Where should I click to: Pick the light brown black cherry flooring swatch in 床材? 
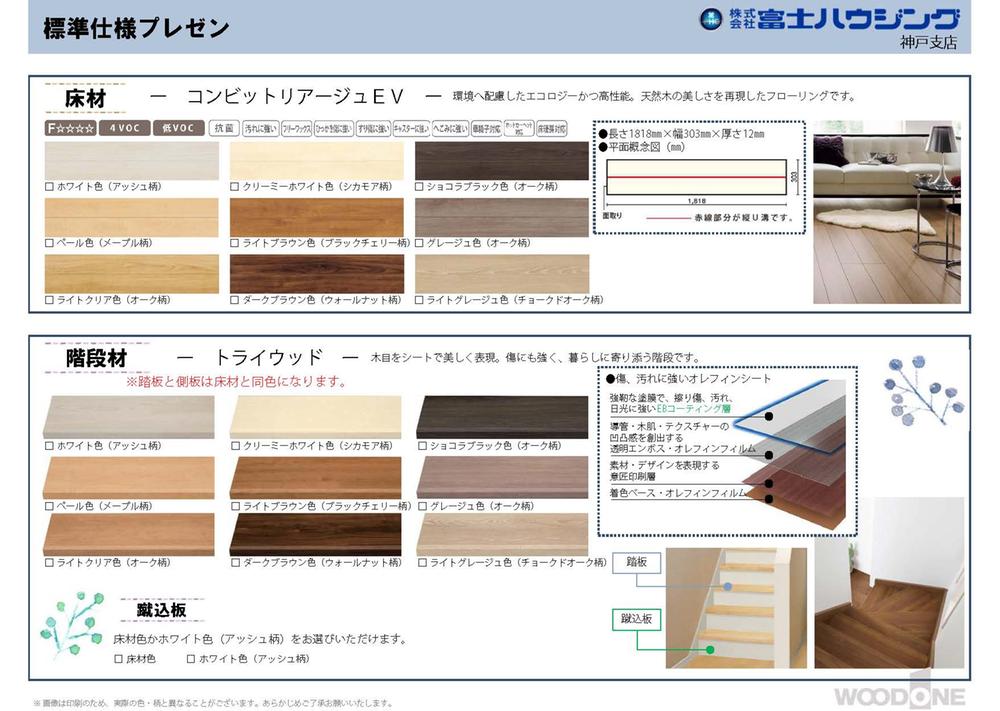point(316,217)
